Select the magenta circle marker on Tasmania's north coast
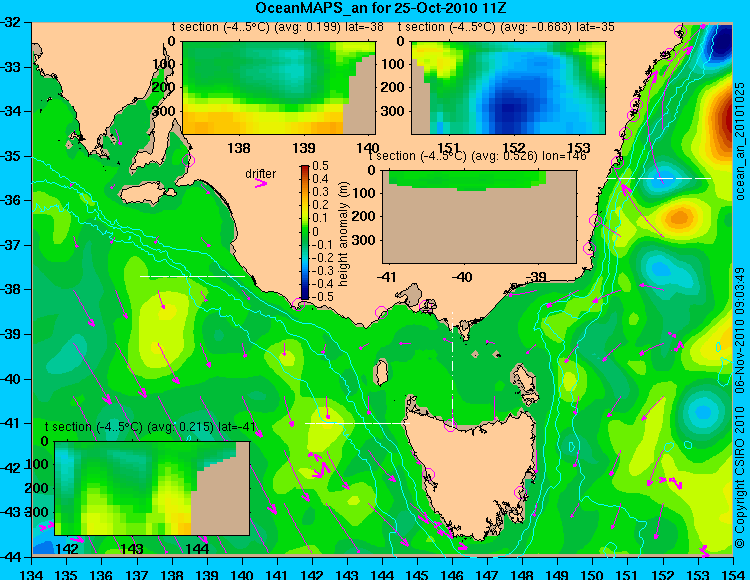 coord(451,425)
